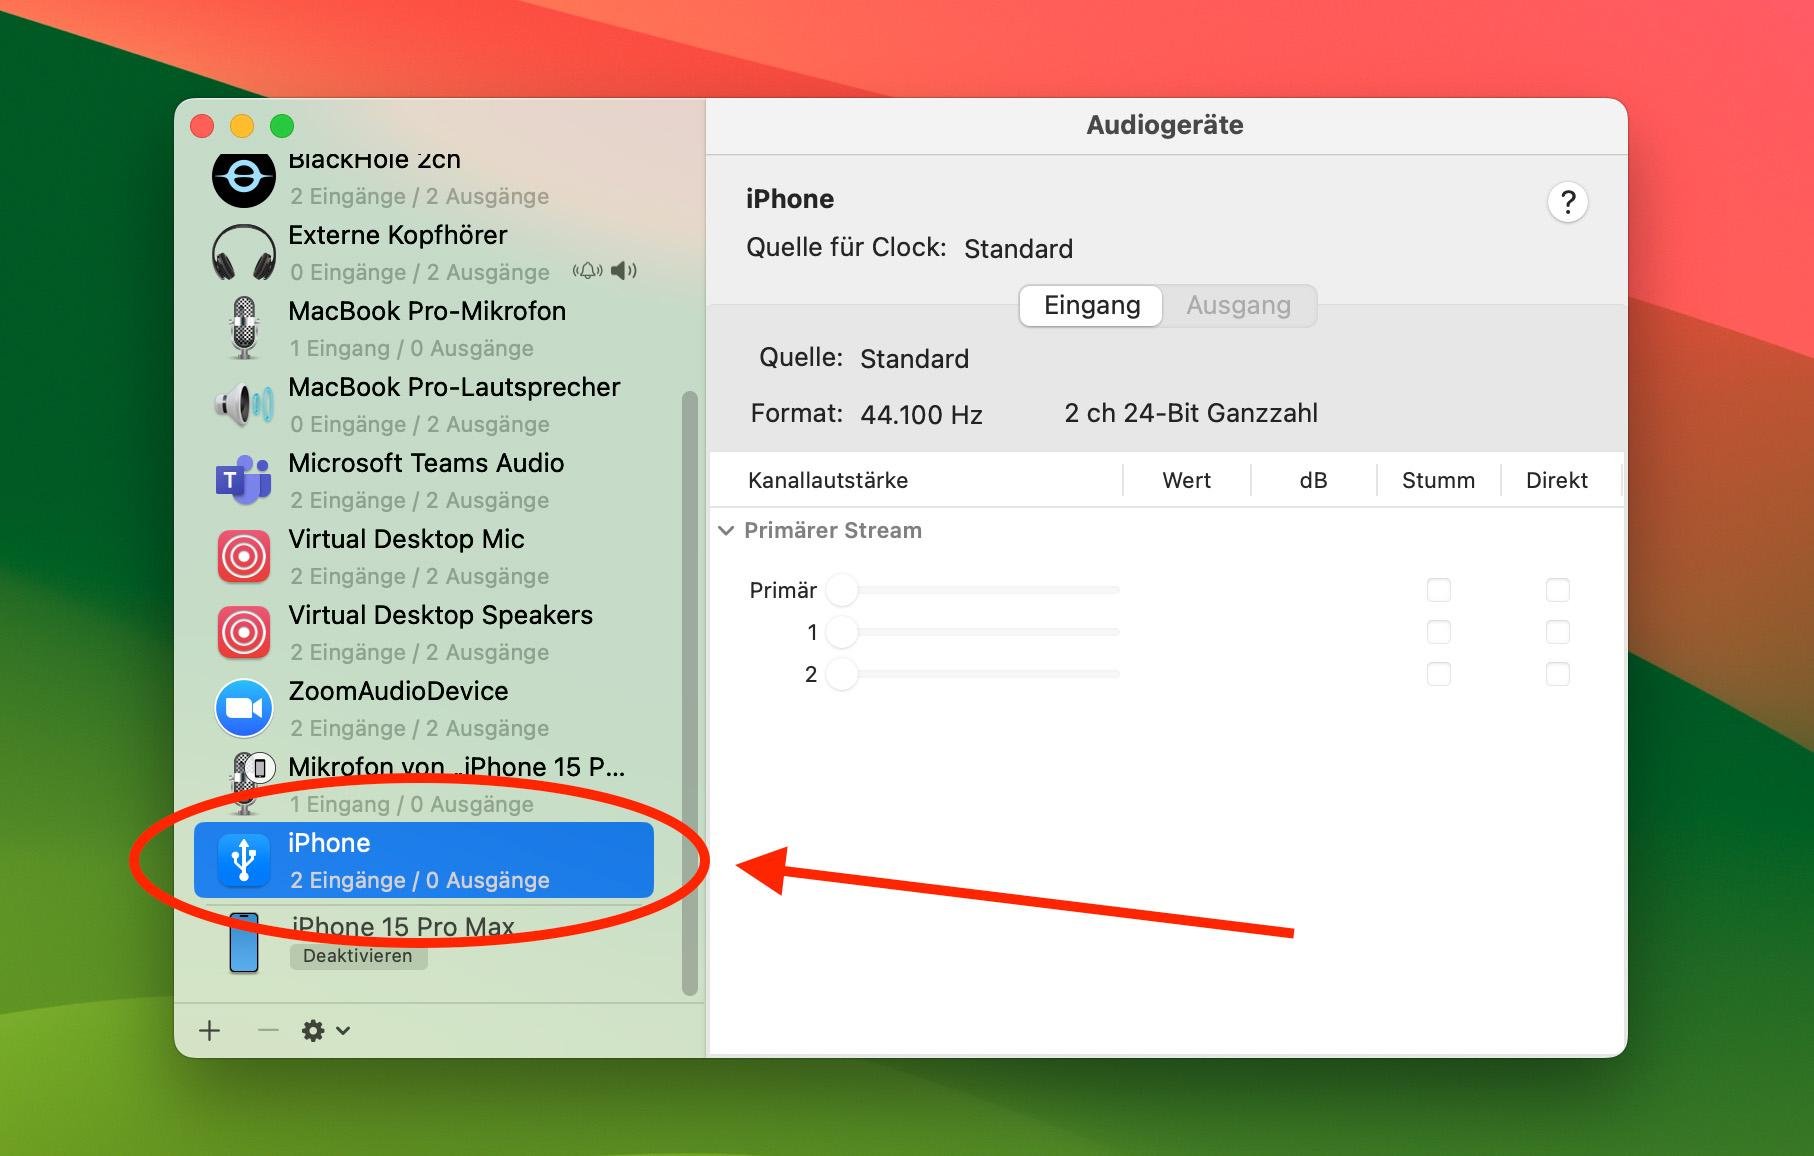Screen dimensions: 1814x1156
Task: Click the Primär volume slider
Action: pos(973,590)
